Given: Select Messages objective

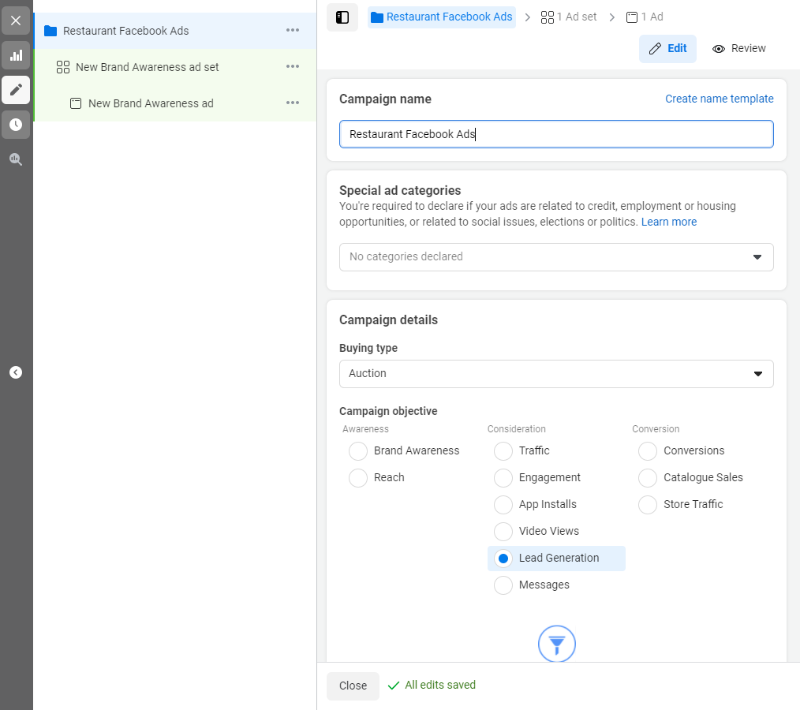Looking at the screenshot, I should (x=503, y=585).
